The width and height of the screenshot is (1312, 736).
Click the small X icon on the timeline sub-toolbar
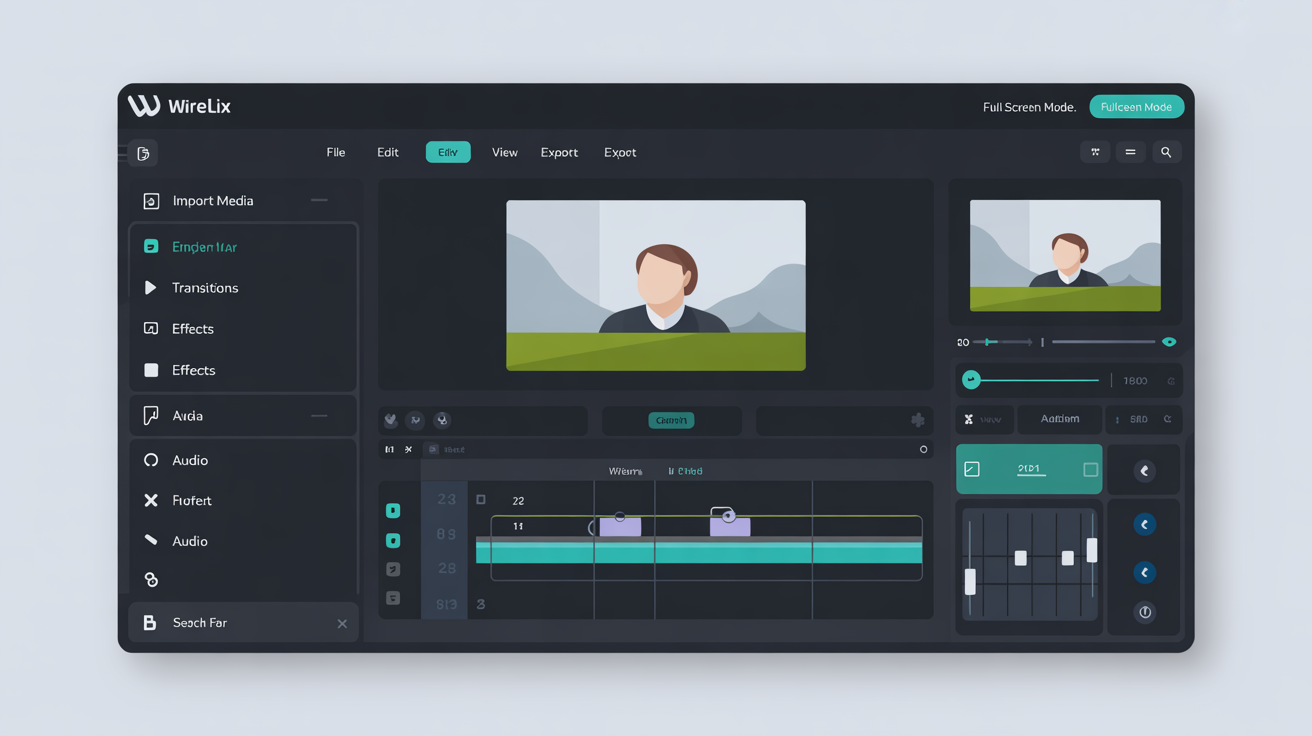pos(408,450)
